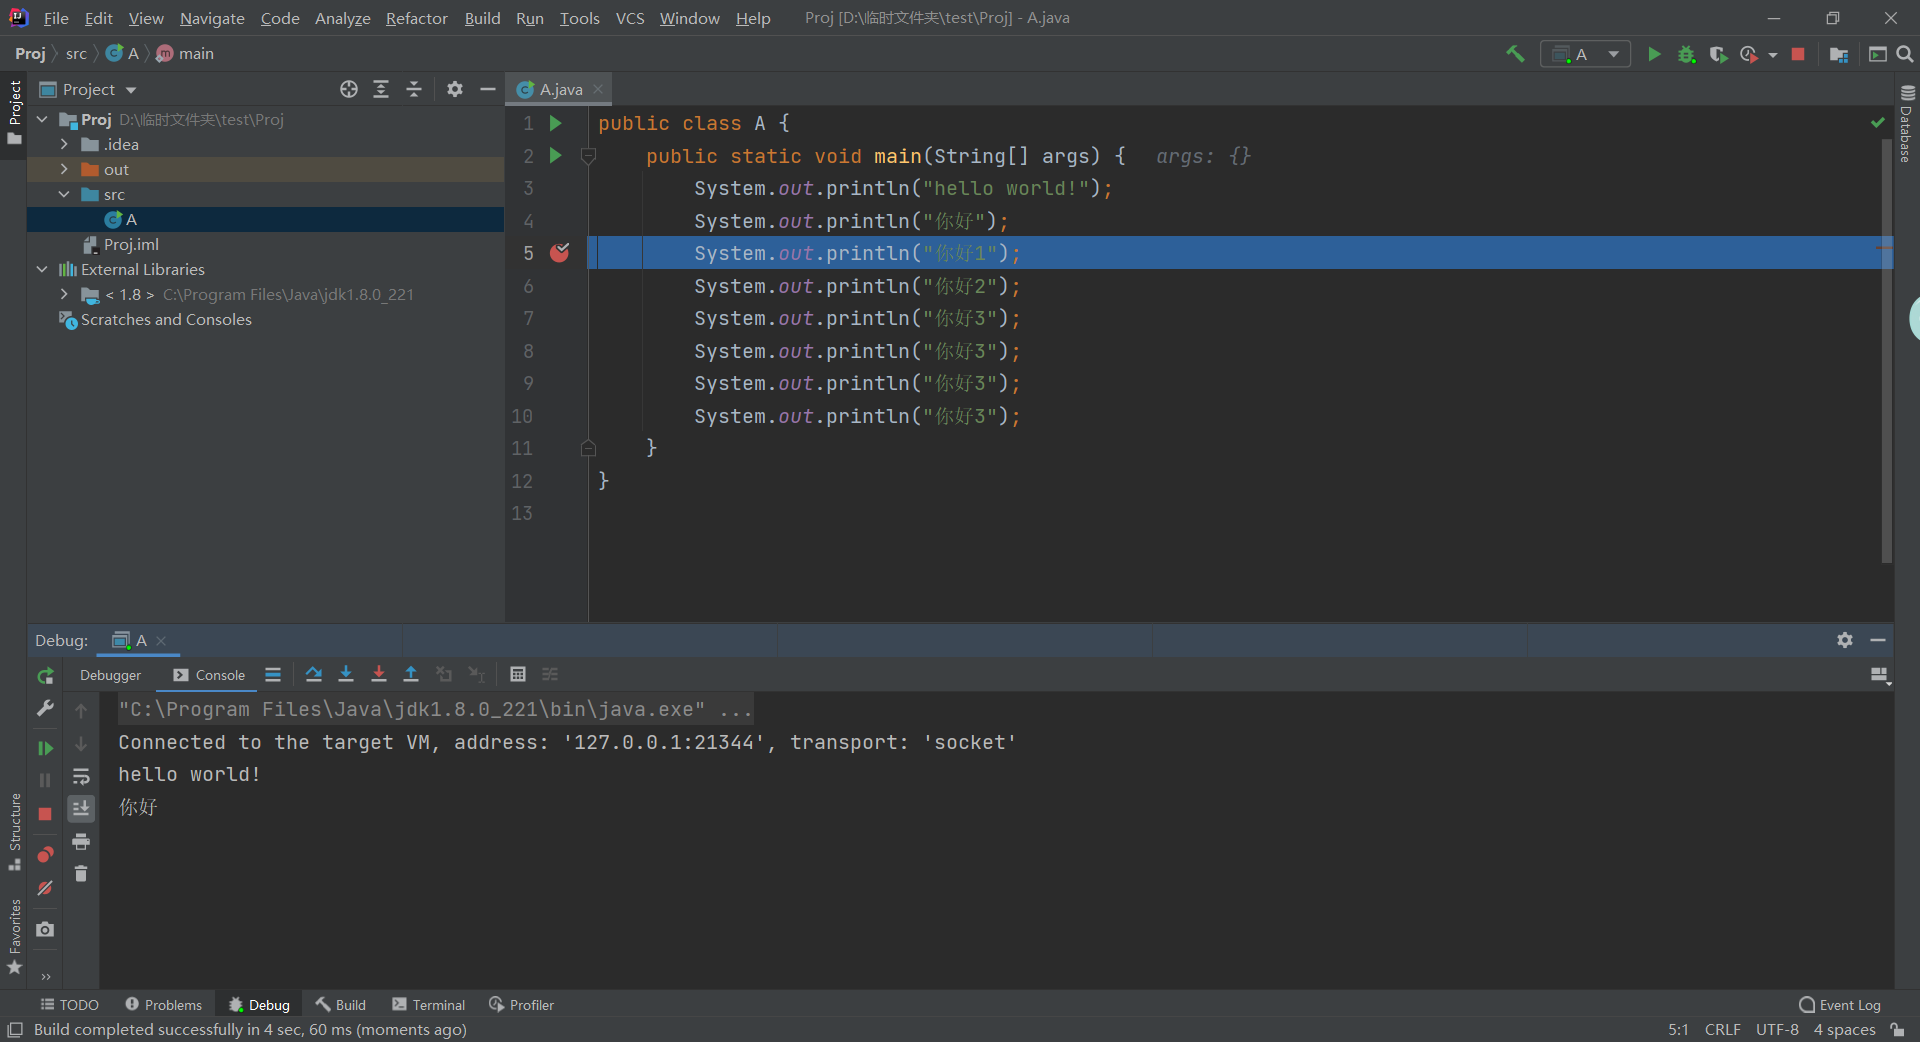Click Evaluate Expression calculator icon
Viewport: 1920px width, 1042px height.
click(518, 674)
